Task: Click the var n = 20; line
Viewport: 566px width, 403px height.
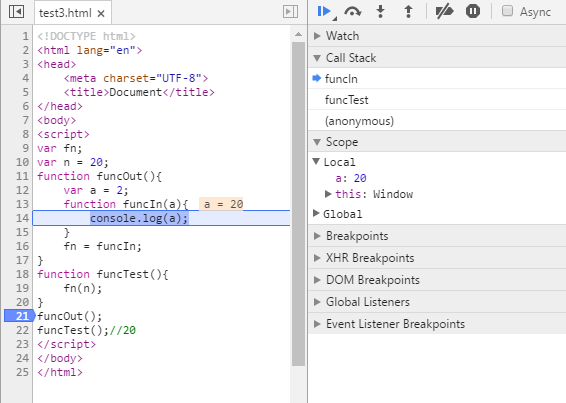Action: (x=73, y=162)
